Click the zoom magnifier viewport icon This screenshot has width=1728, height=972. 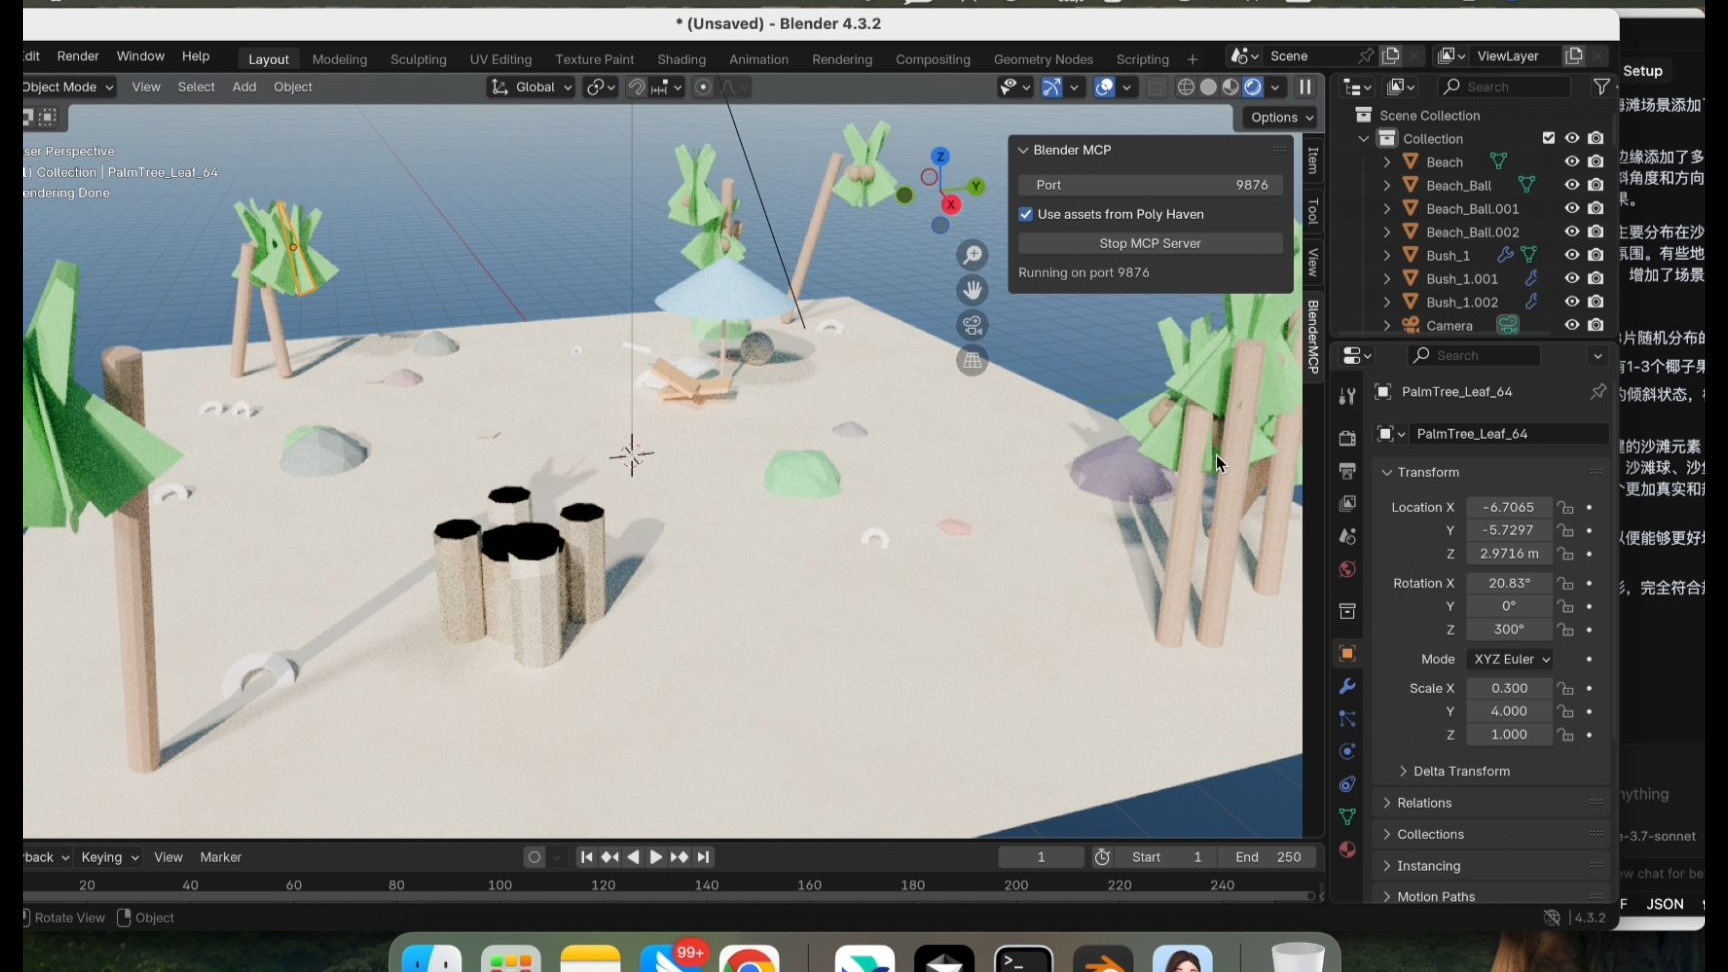click(972, 256)
